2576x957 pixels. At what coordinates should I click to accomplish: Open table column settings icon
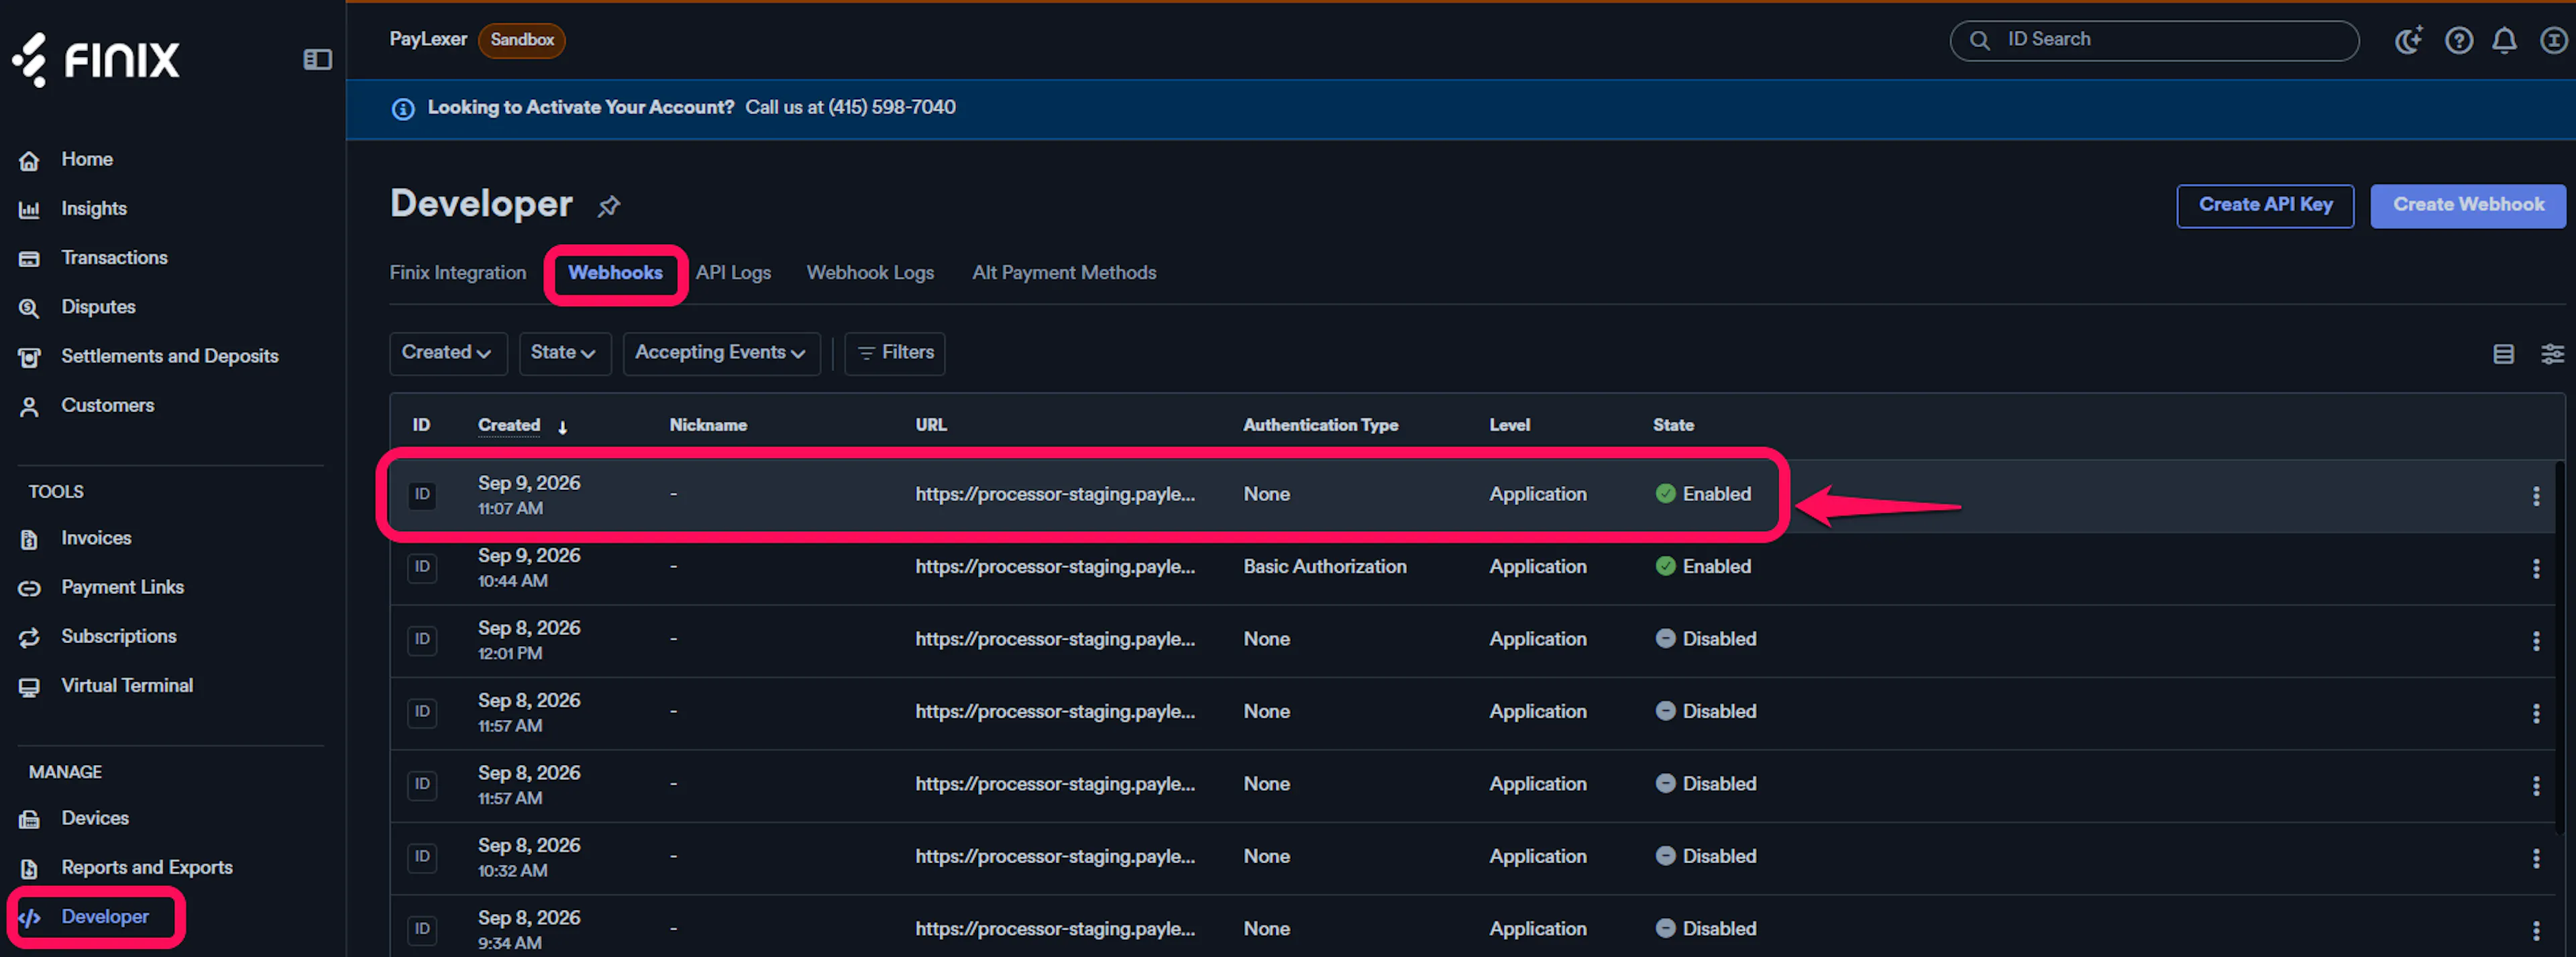pos(2552,353)
